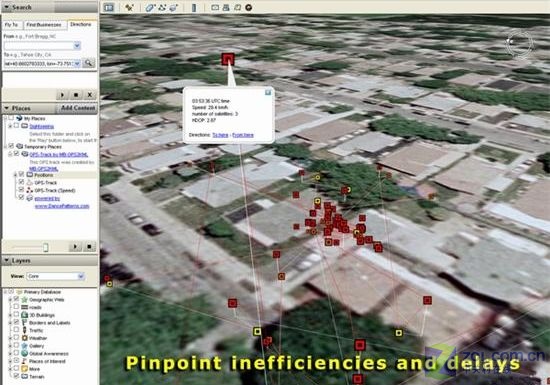
Task: Click the Borders and Labels flag icon
Action: (x=25, y=323)
